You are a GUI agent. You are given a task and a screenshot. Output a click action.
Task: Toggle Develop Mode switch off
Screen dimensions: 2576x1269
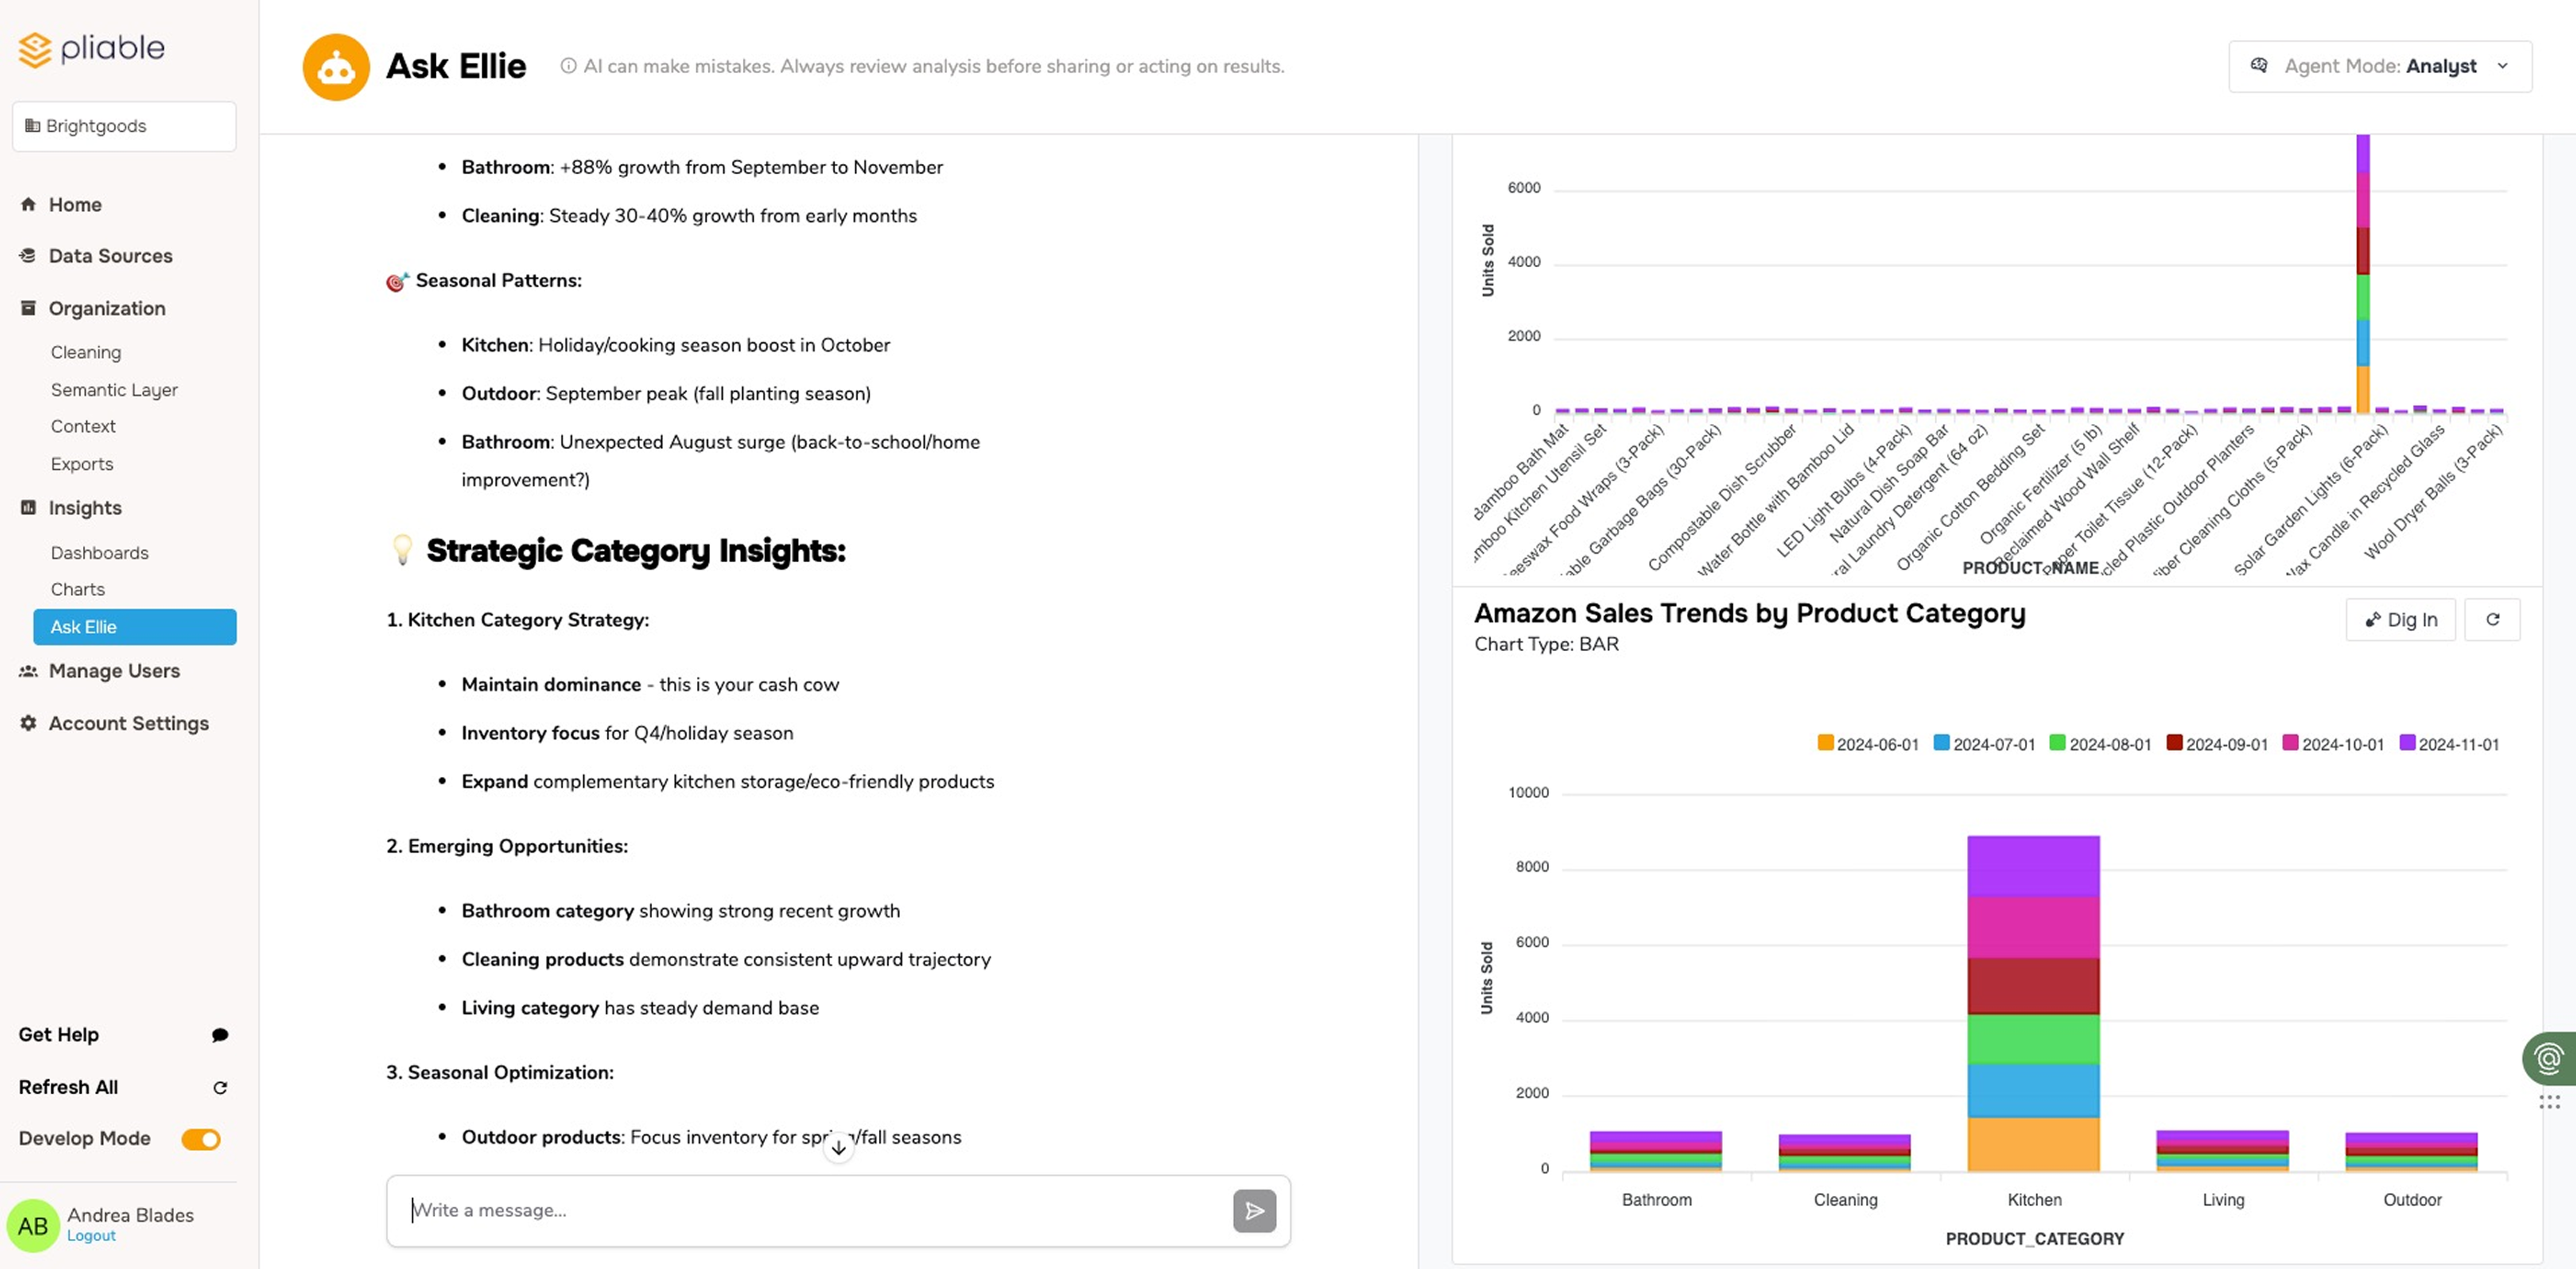201,1139
